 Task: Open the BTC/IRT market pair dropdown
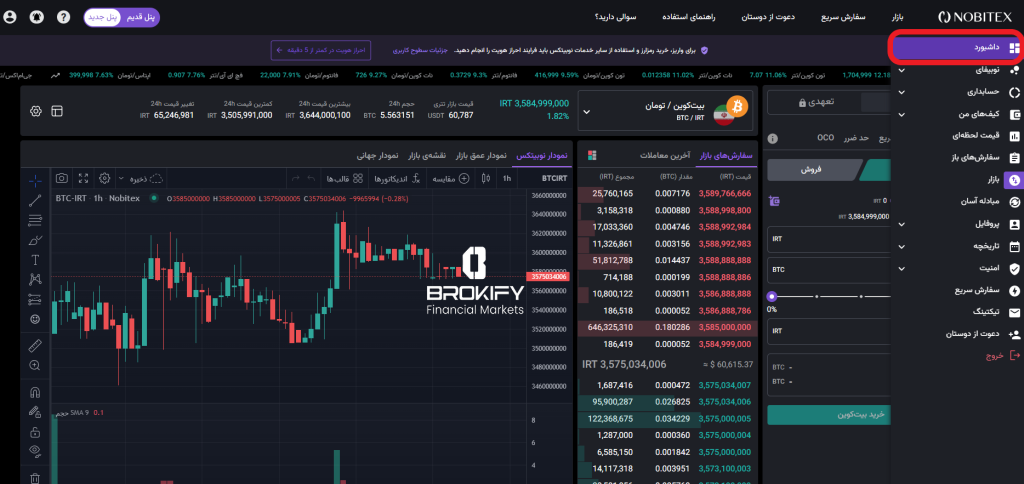point(585,110)
